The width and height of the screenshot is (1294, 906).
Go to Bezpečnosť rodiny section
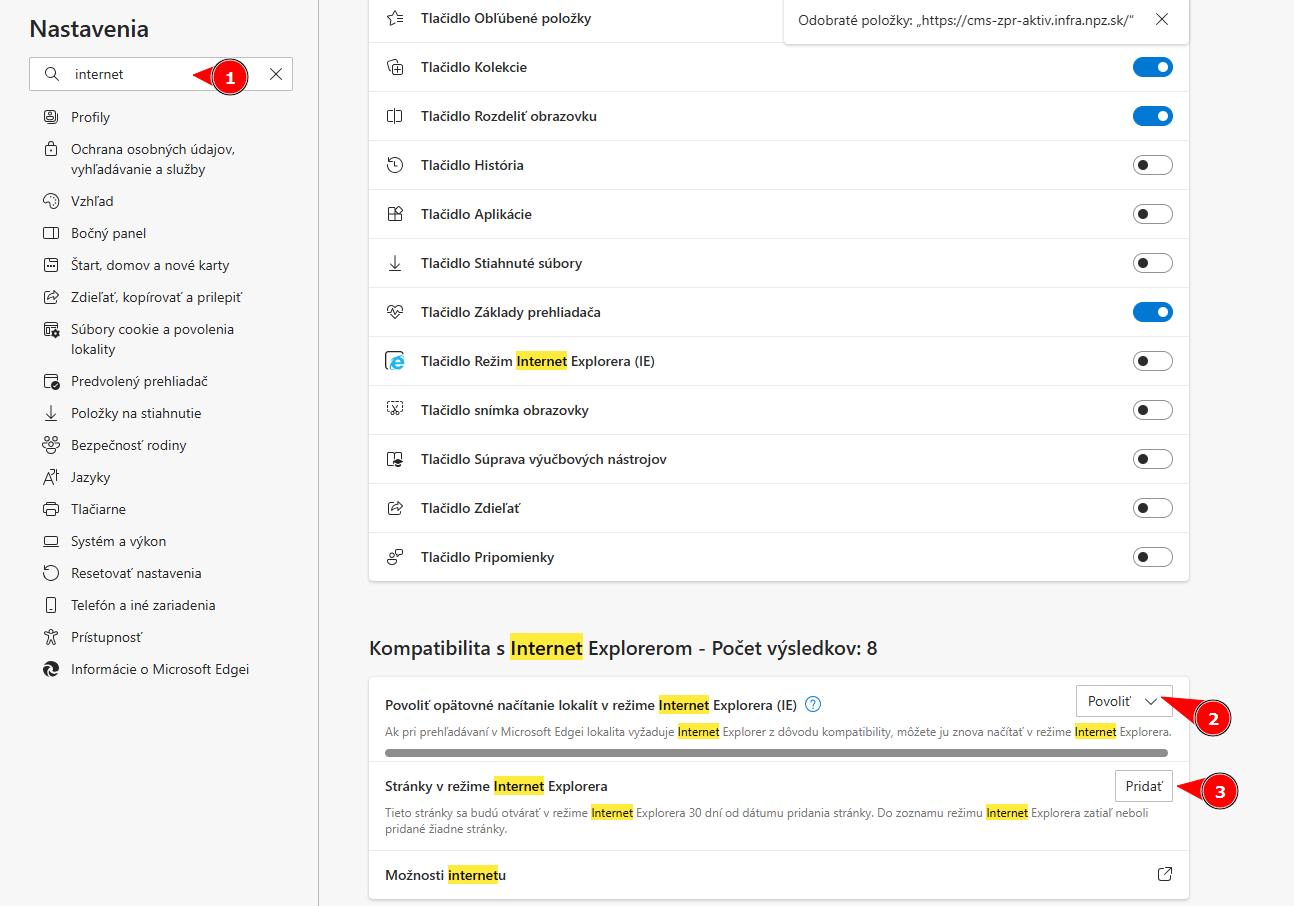128,445
